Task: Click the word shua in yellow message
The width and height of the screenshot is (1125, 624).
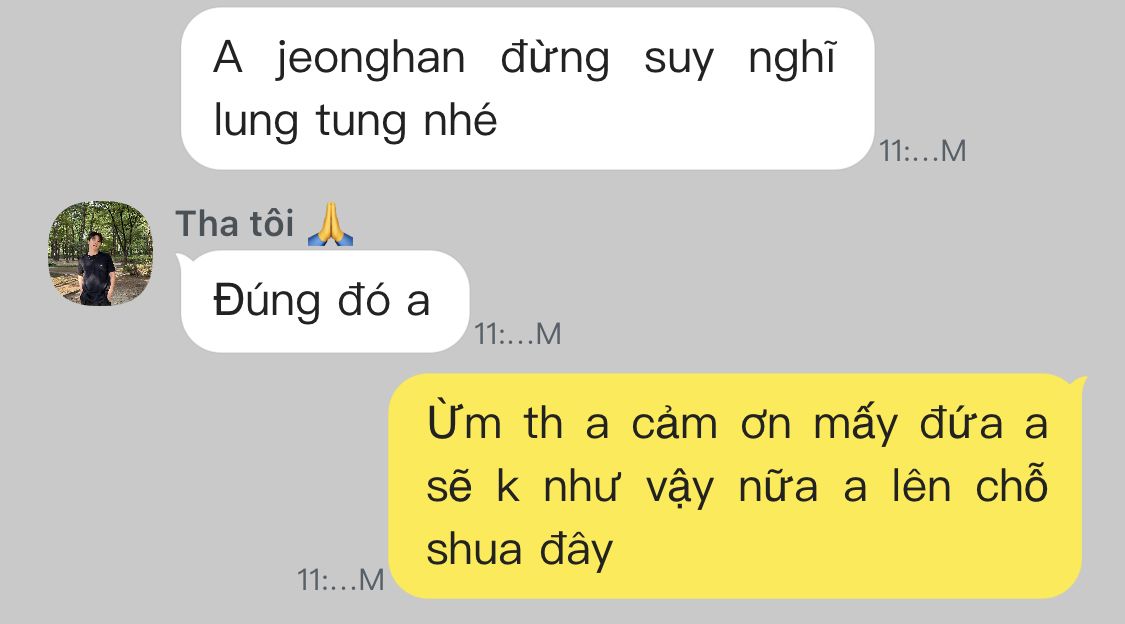Action: pyautogui.click(x=474, y=550)
